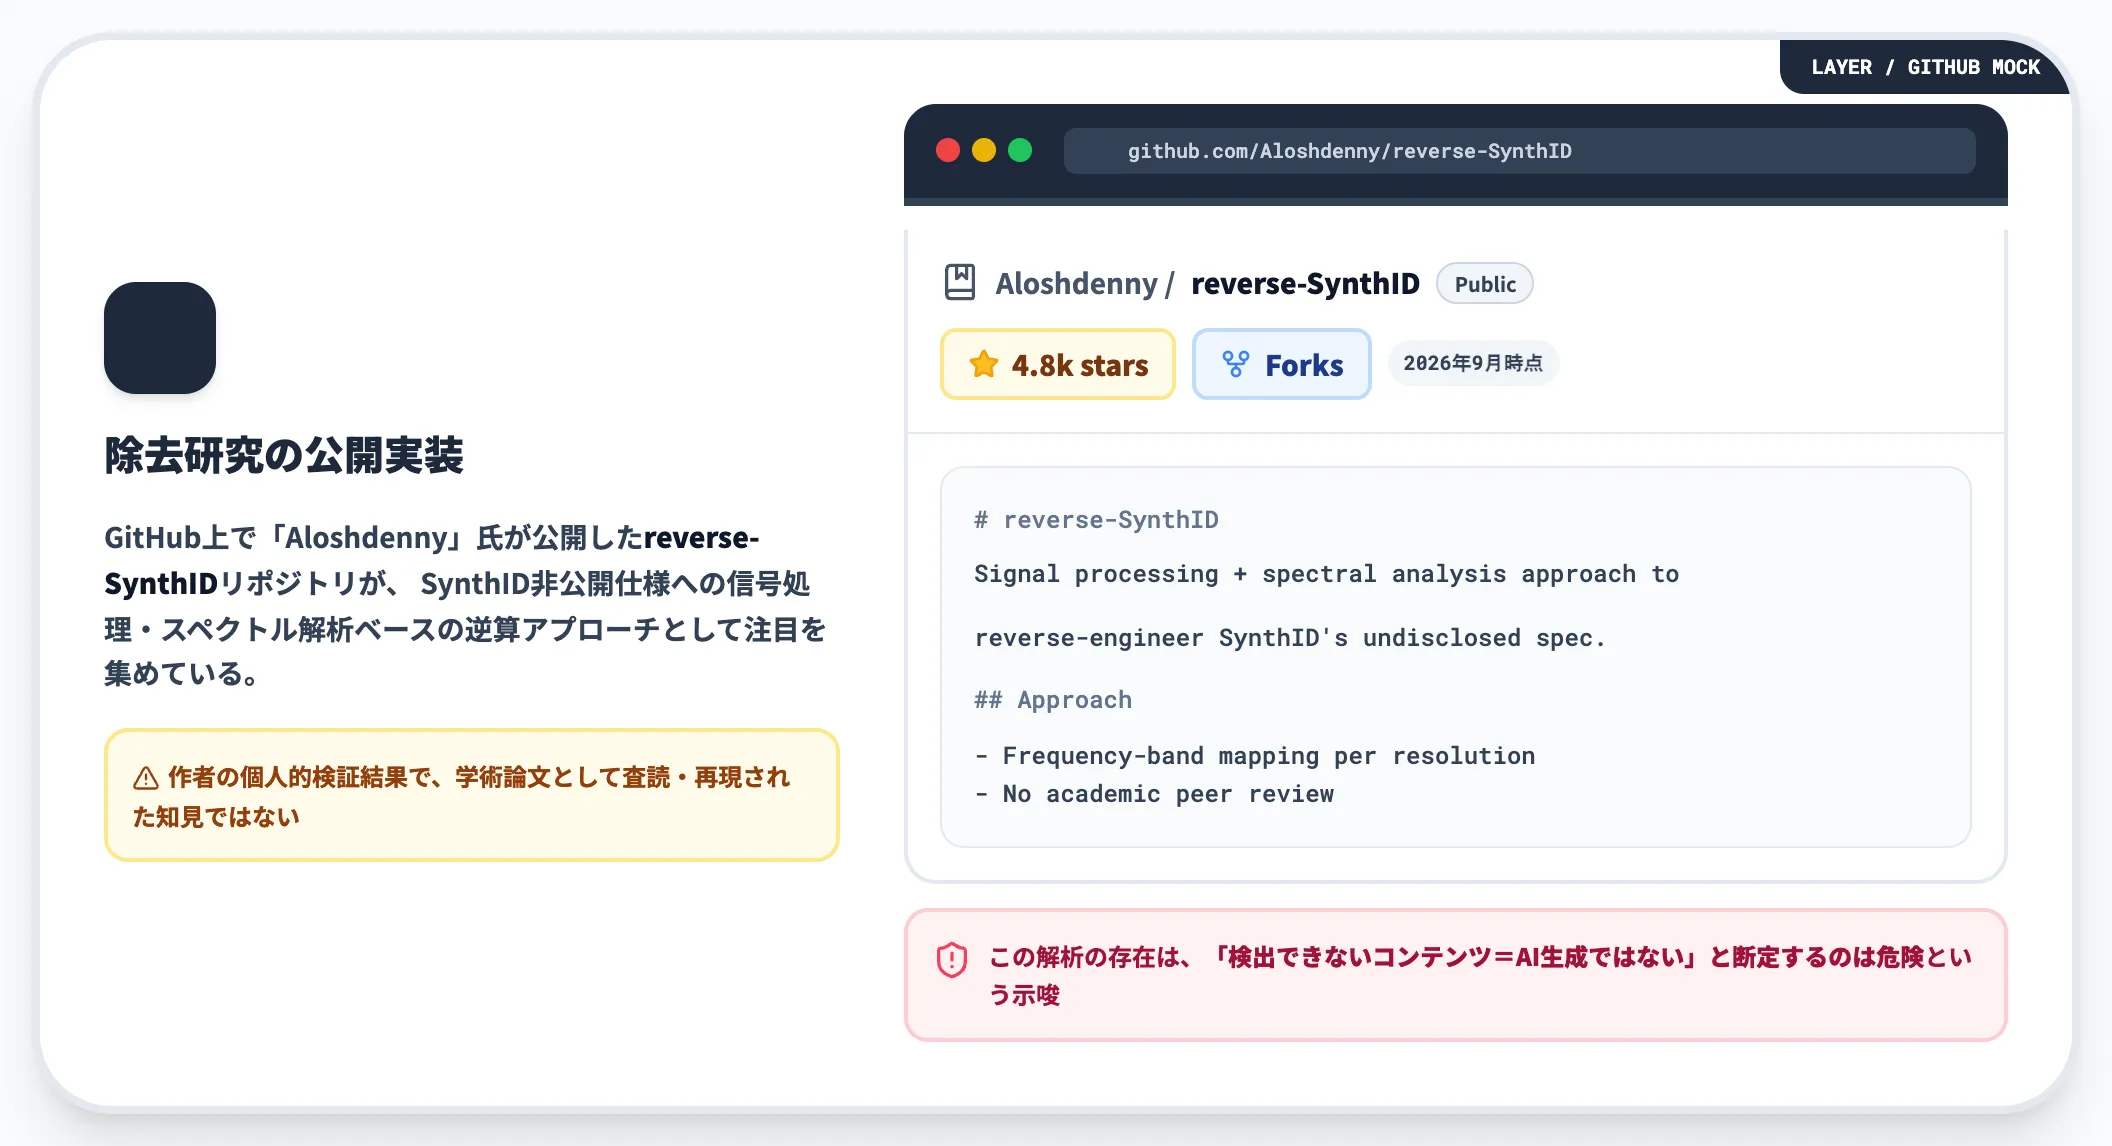Click the repository book icon beside Aloshdenny

[960, 283]
